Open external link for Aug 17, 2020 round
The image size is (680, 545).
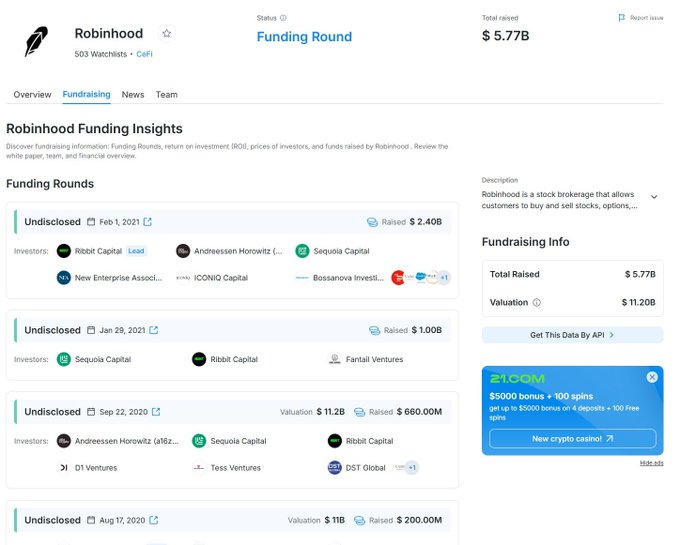(154, 520)
